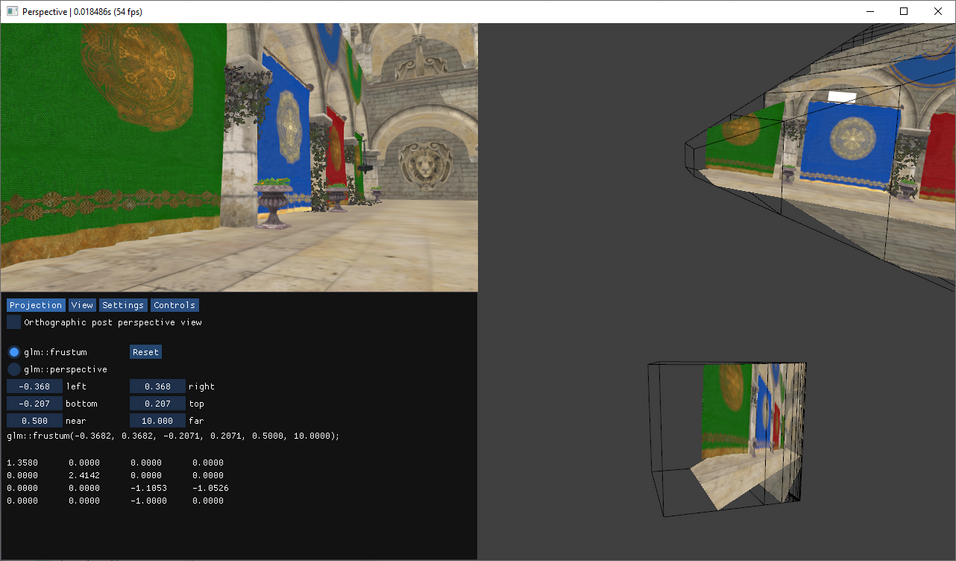Select the glm::perspective radio button

(14, 369)
